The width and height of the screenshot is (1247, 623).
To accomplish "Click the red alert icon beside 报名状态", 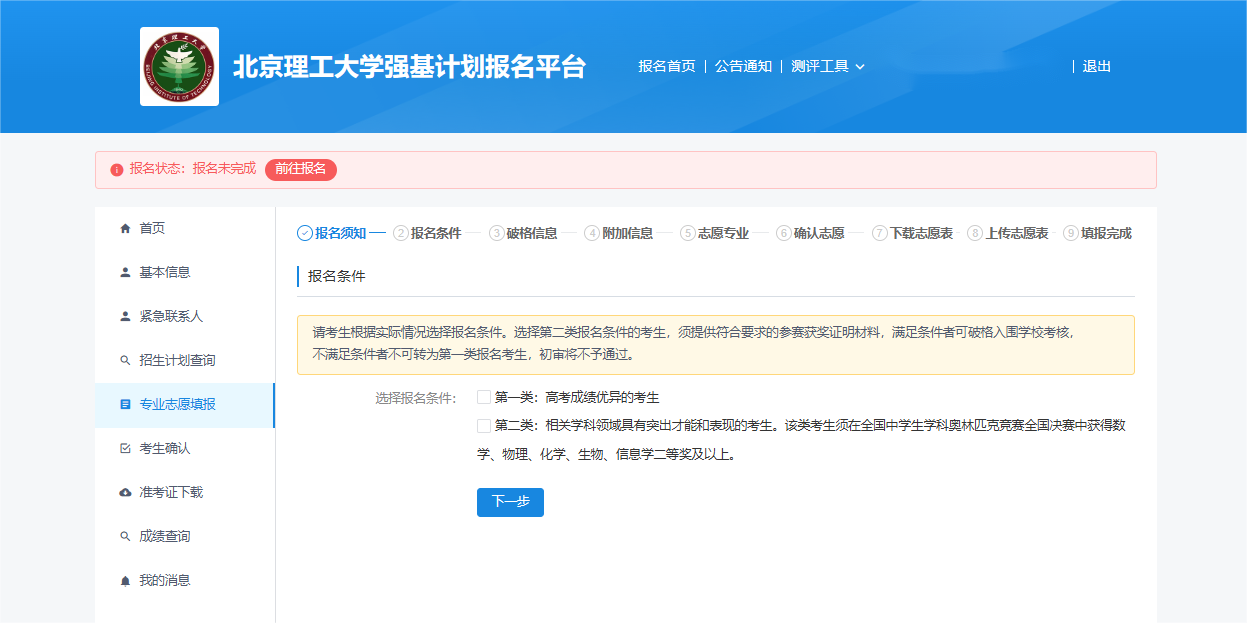I will pos(117,169).
